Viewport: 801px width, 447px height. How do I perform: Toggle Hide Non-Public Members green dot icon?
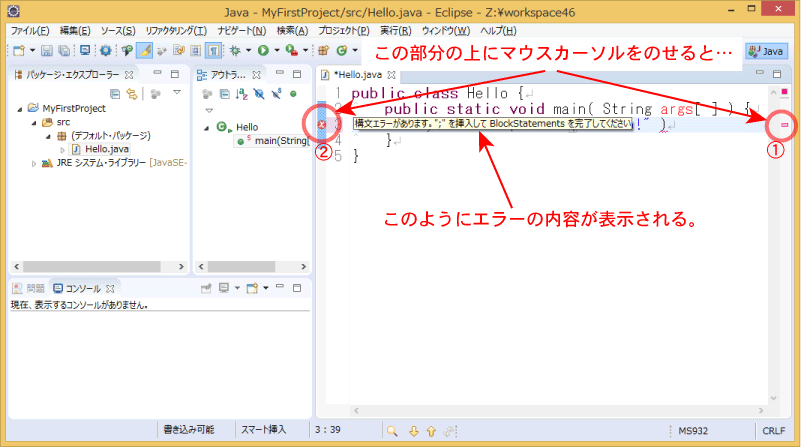293,94
